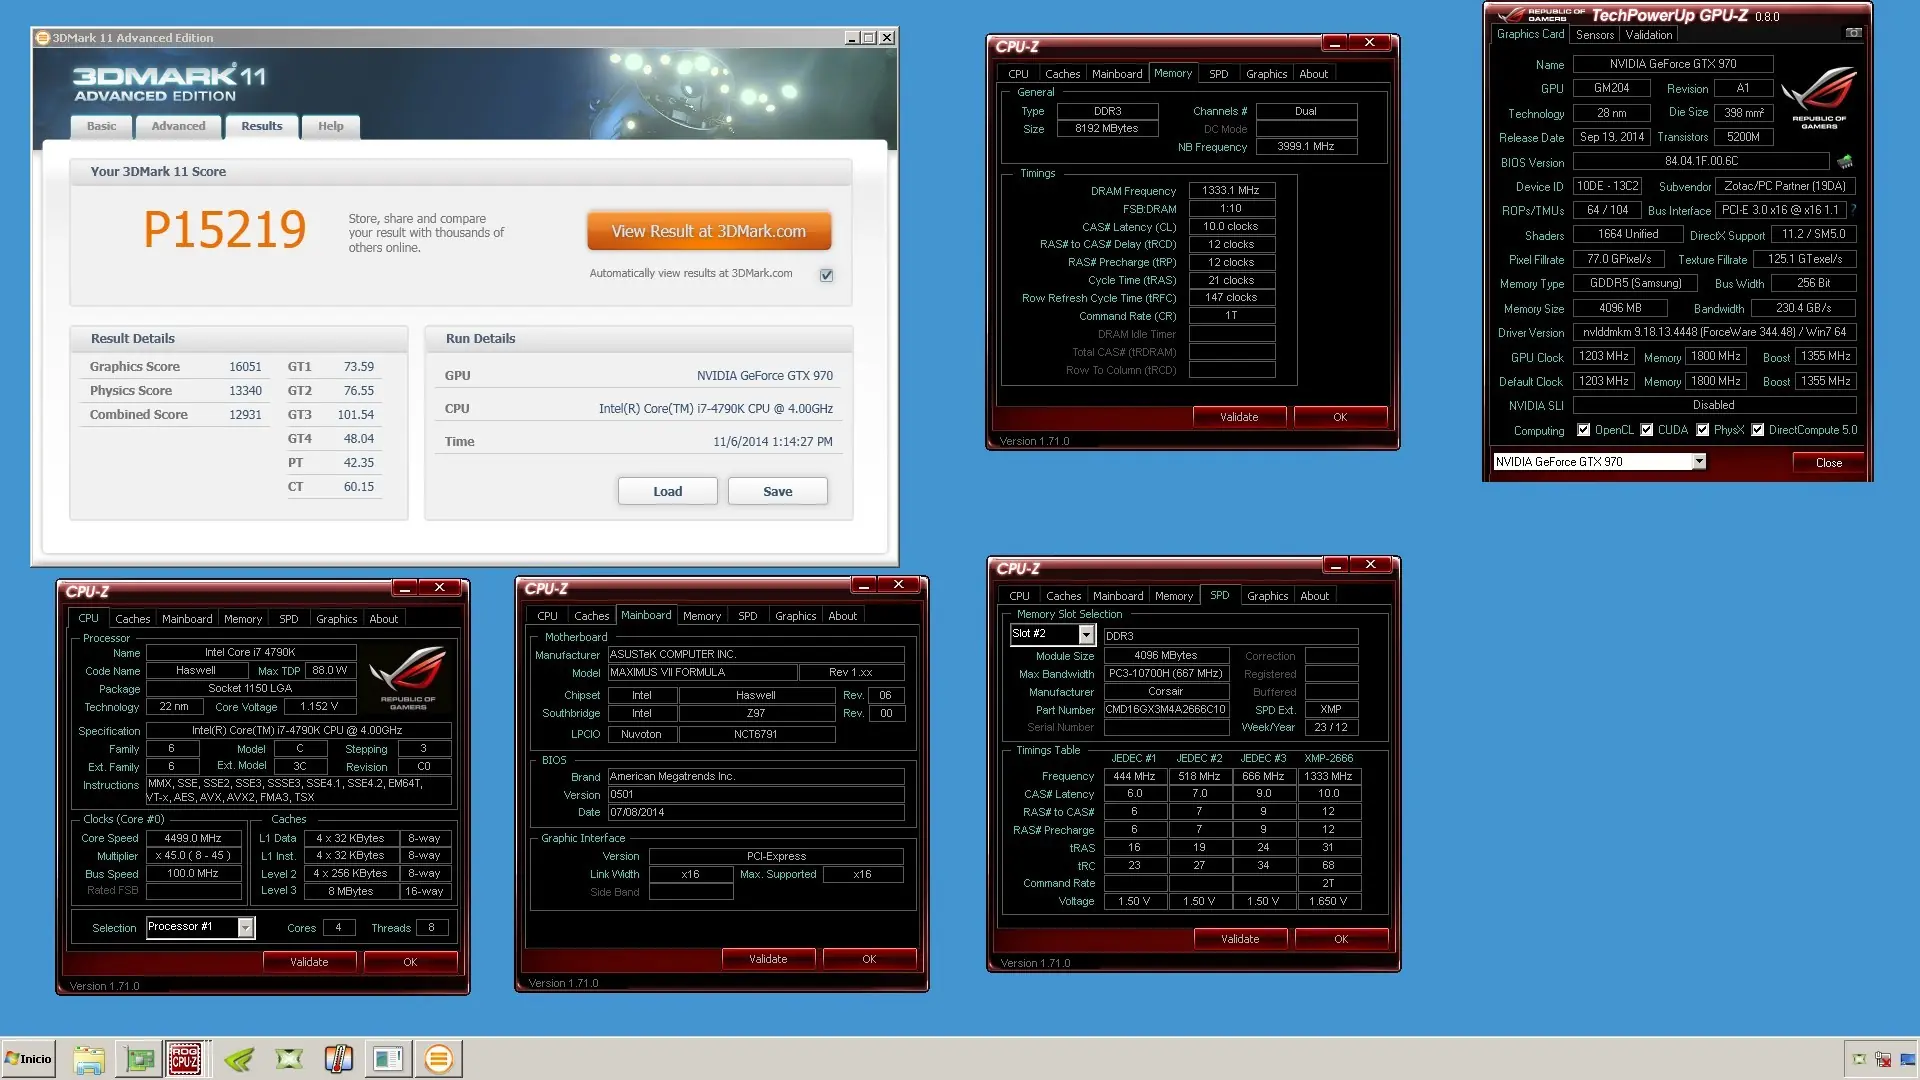Click the Save button in Run Details
This screenshot has height=1080, width=1920.
click(x=777, y=491)
